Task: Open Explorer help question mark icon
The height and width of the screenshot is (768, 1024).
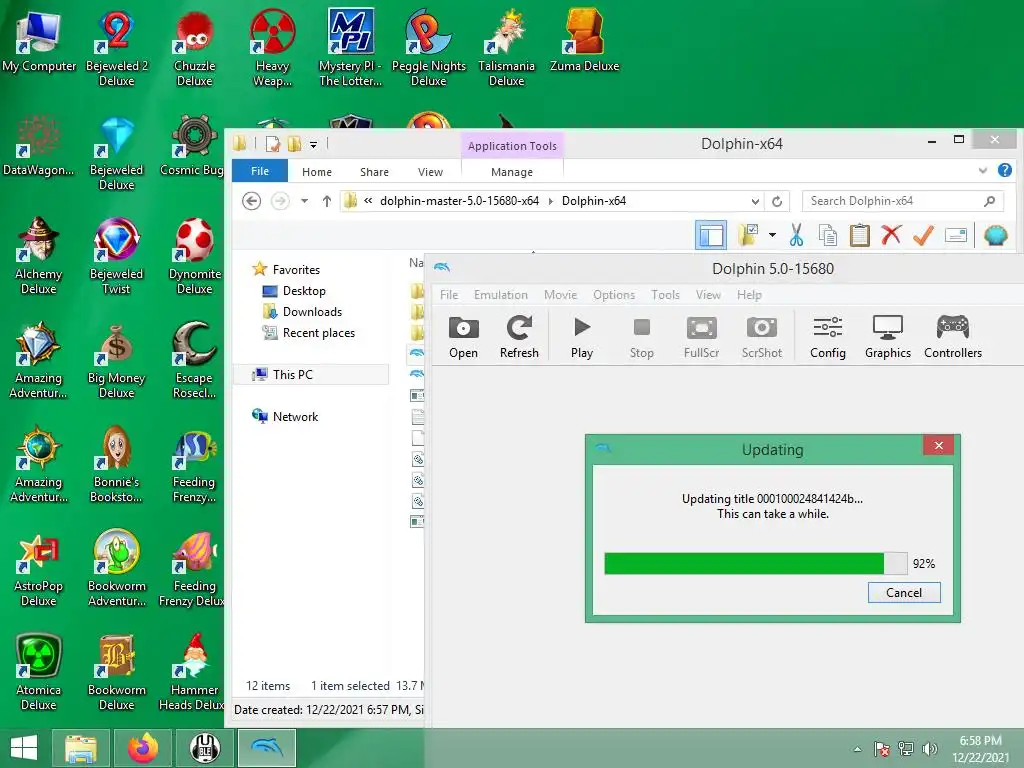Action: [1005, 170]
